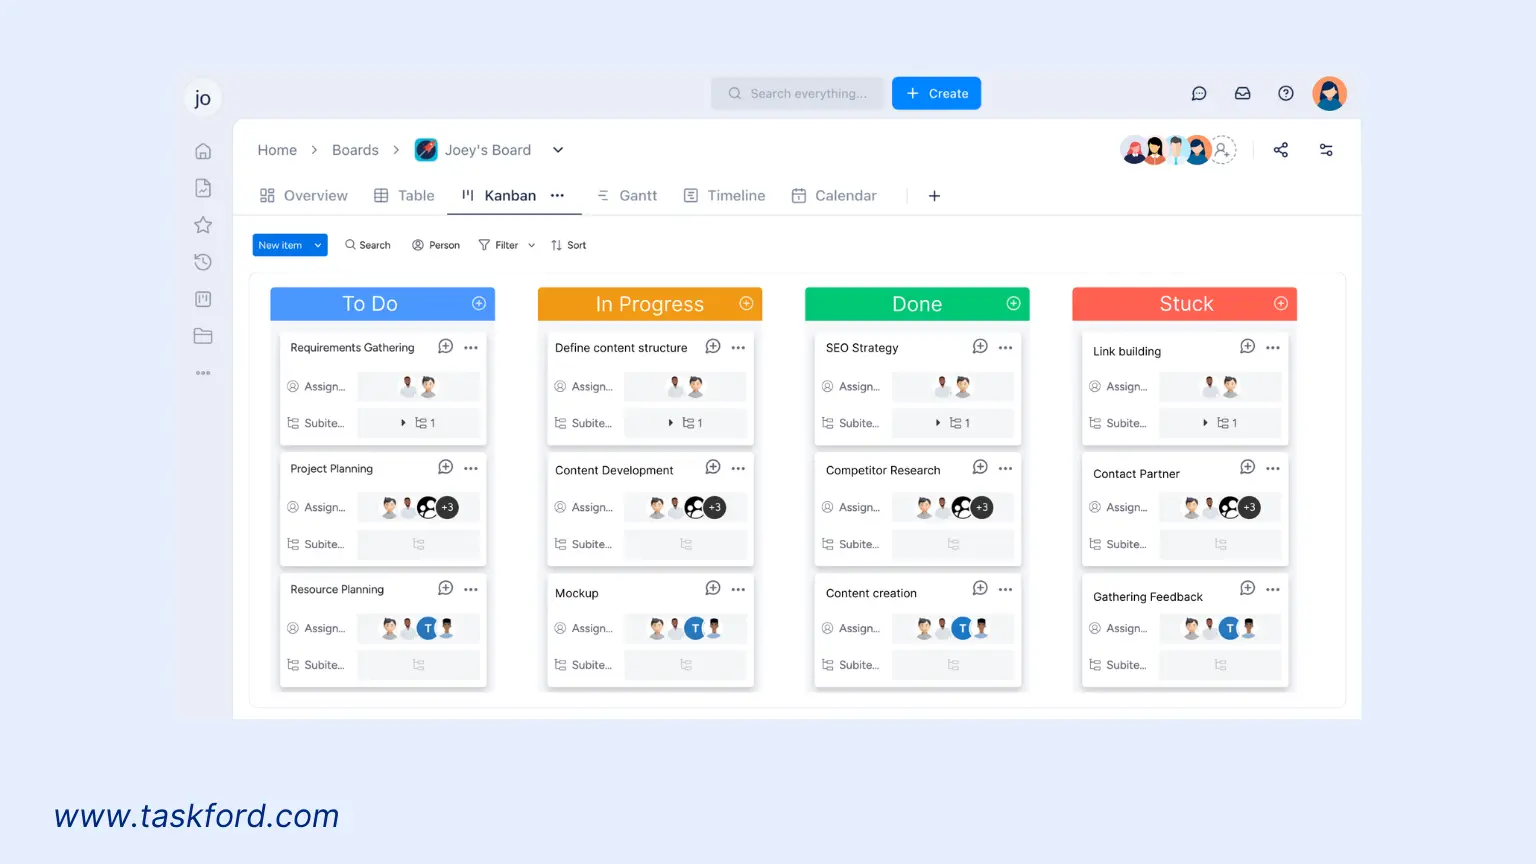Open the board settings sliders icon
Screen dimensions: 1536x864
click(1326, 150)
